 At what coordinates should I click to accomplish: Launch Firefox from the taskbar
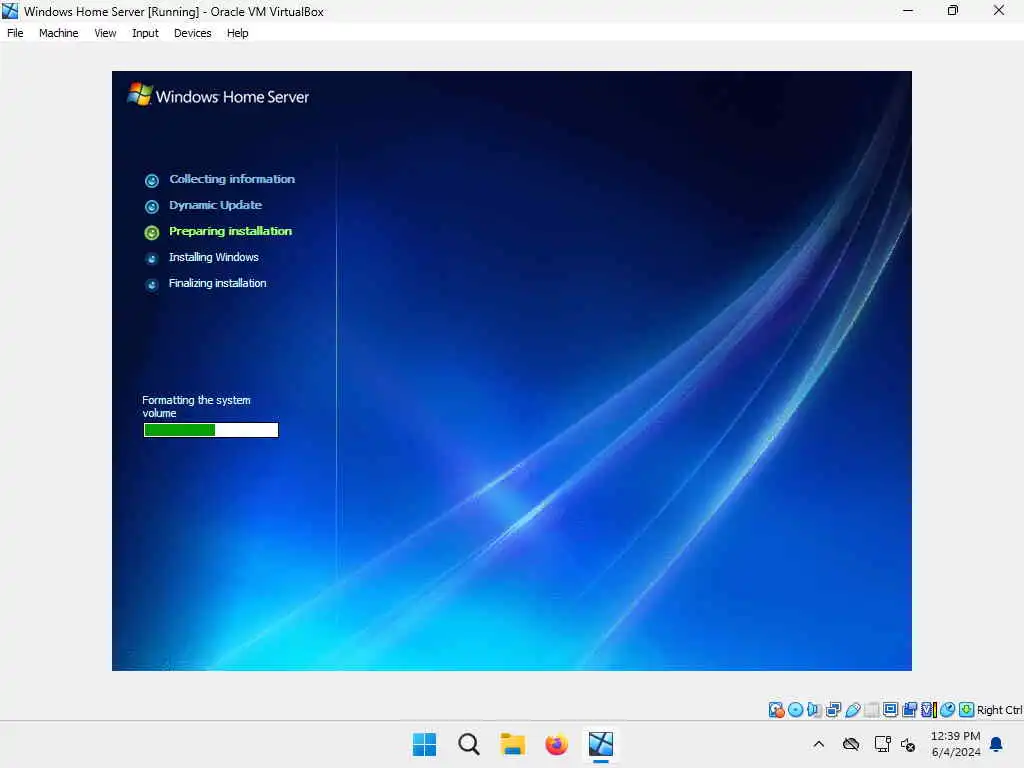[556, 744]
